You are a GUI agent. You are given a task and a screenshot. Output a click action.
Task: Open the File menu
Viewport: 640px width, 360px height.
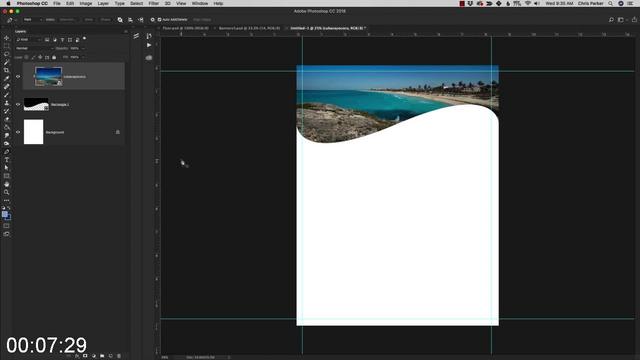[57, 3]
